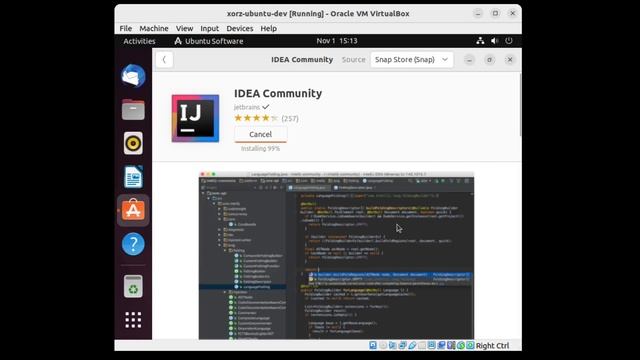Restore the Ubuntu Software window size
Image resolution: width=640 pixels, height=360 pixels.
click(489, 60)
